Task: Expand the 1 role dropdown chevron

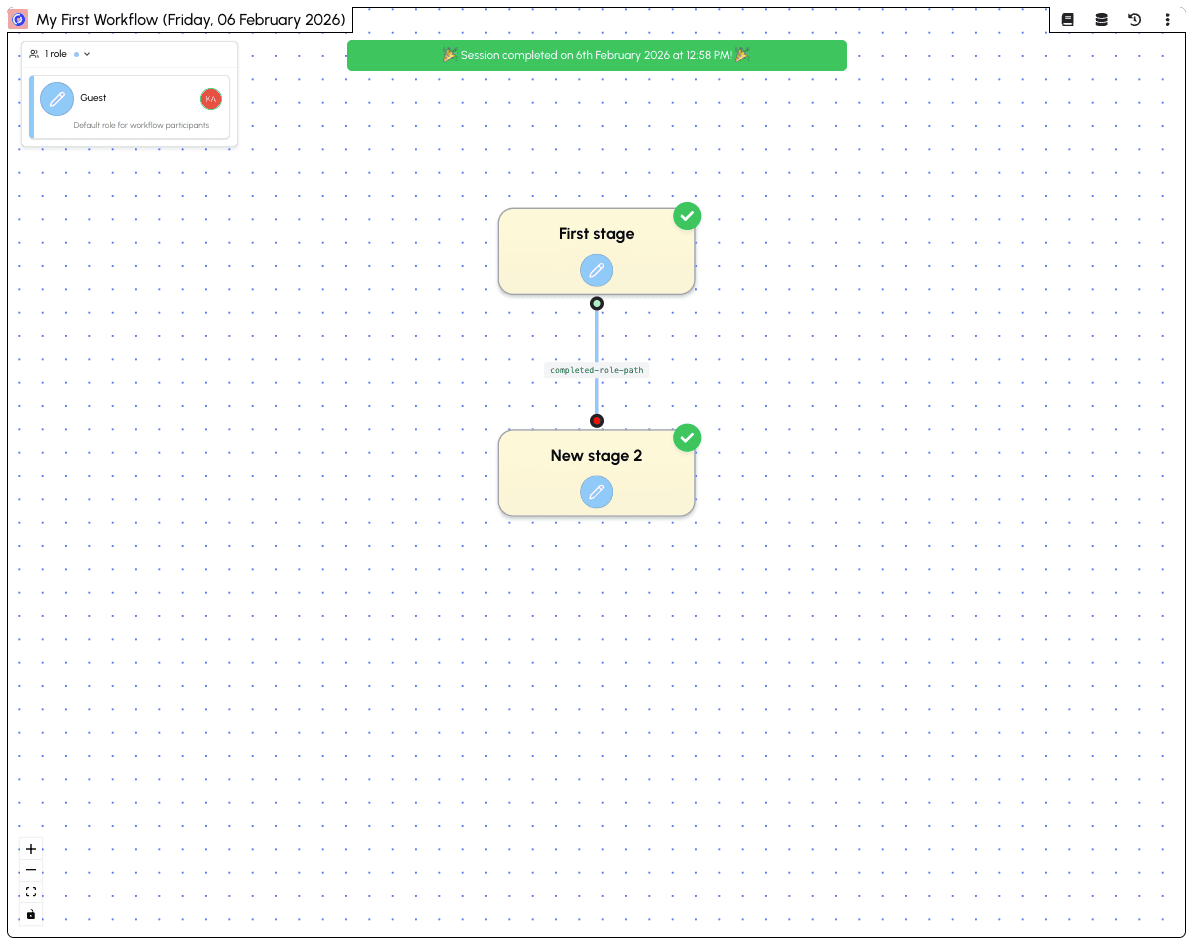Action: coord(87,54)
